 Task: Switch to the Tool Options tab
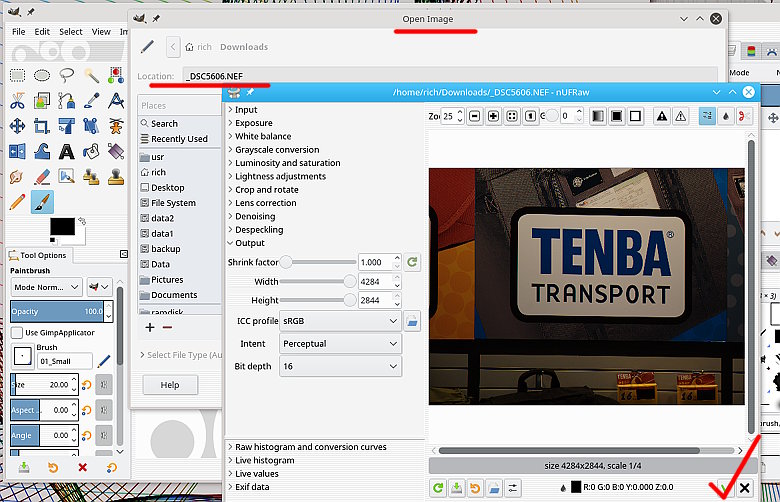(38, 255)
